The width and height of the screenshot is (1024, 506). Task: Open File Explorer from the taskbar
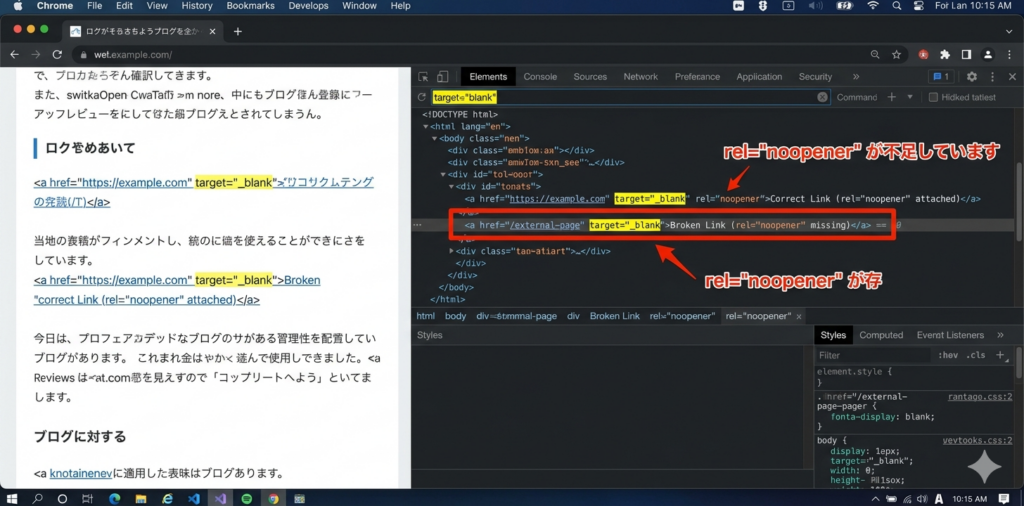(x=140, y=499)
